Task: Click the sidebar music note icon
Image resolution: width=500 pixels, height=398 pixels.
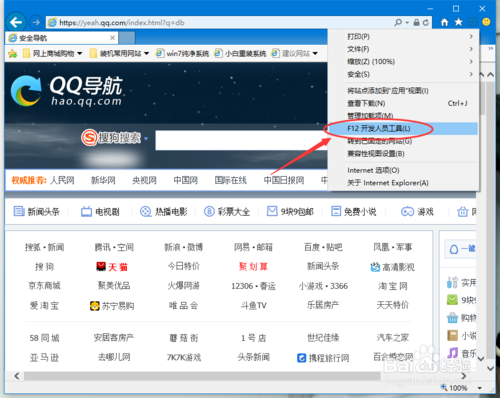Action: [x=452, y=352]
